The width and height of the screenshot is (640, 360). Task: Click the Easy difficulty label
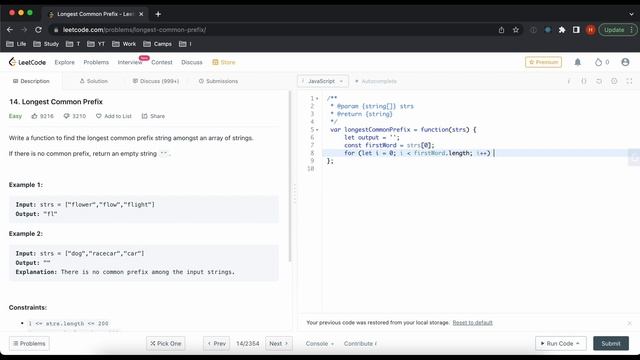(15, 116)
